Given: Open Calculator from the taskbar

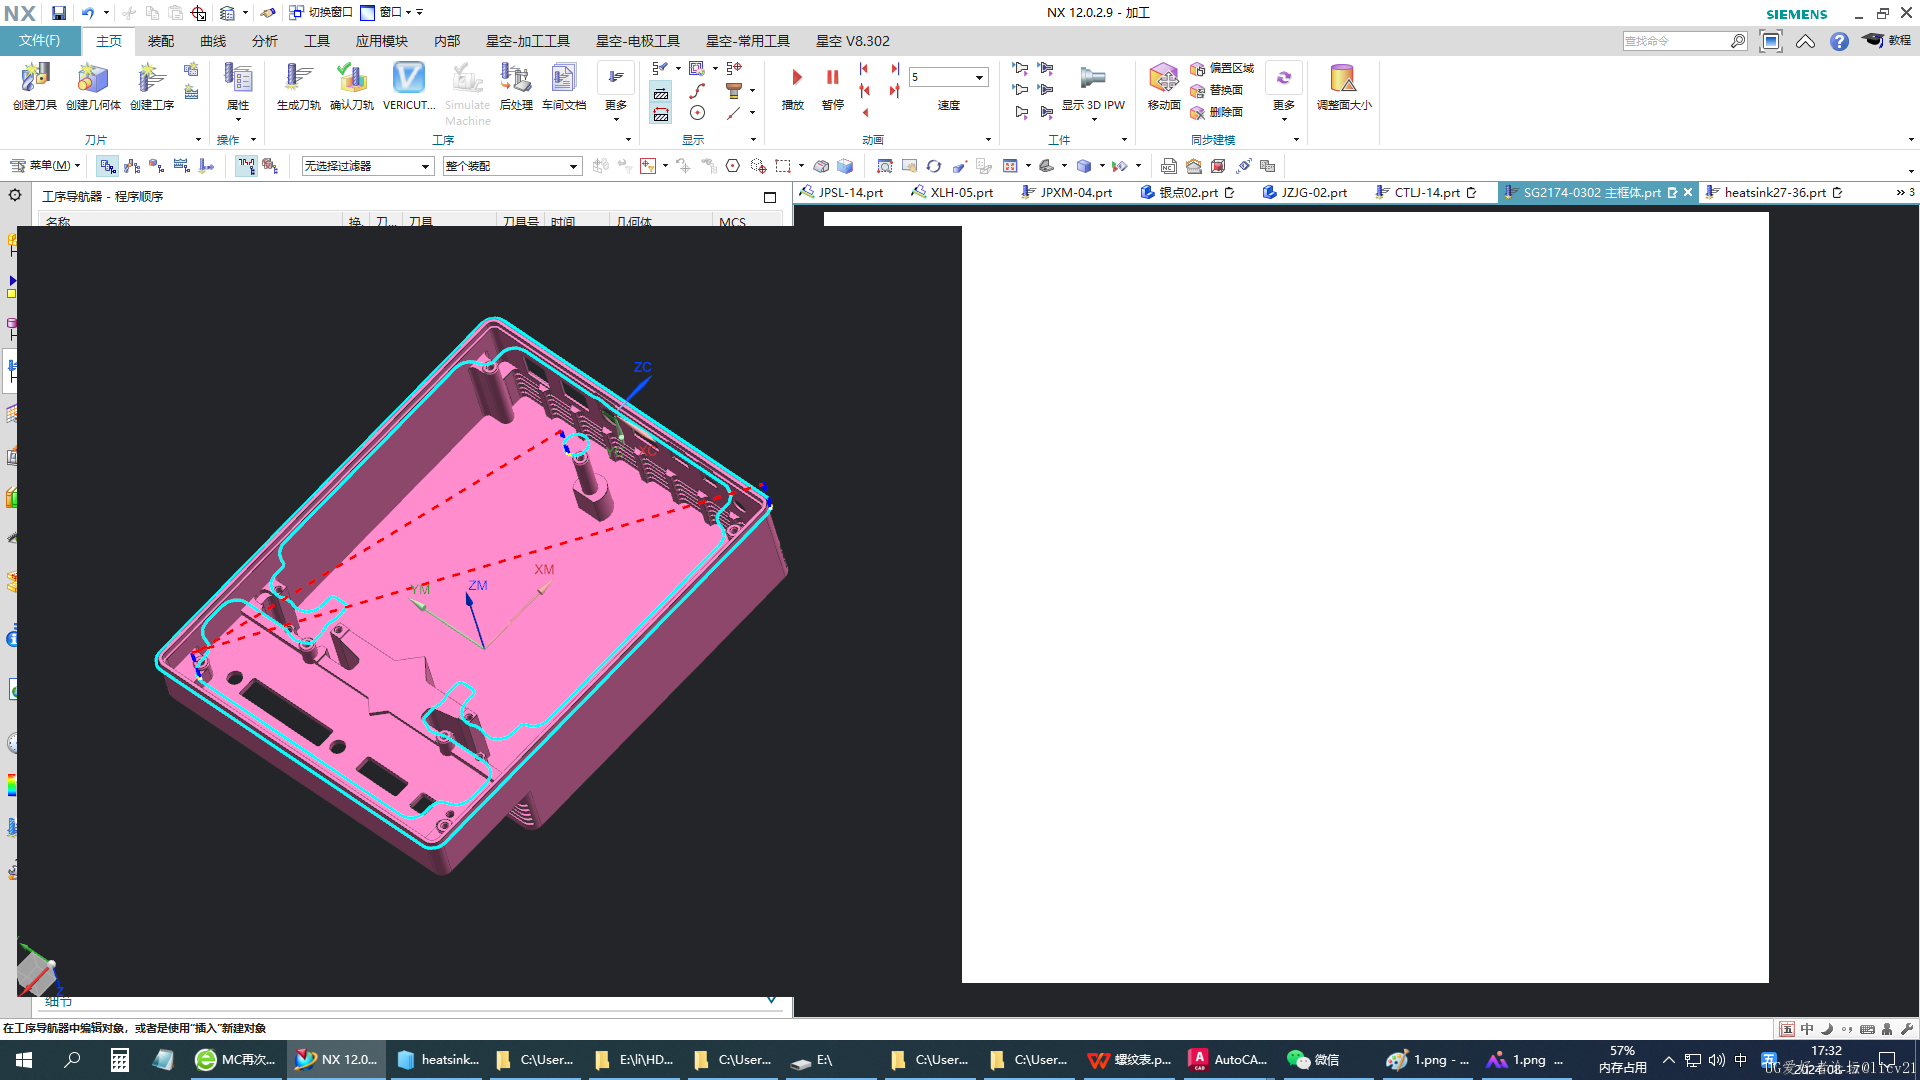Looking at the screenshot, I should 119,1060.
